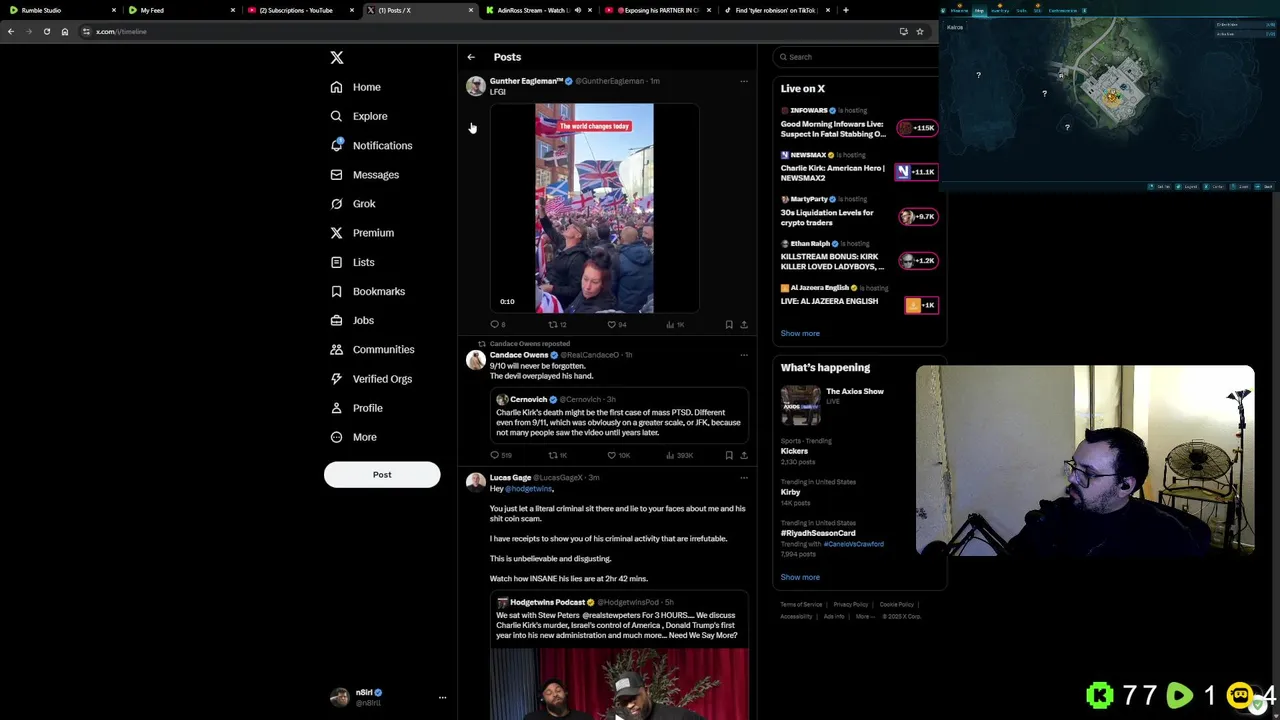The width and height of the screenshot is (1280, 720).
Task: Reload the page in browser toolbar
Action: click(46, 31)
